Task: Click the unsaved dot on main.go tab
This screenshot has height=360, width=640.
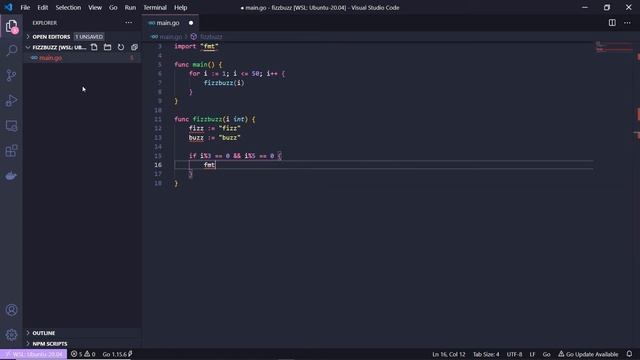Action: click(x=191, y=23)
